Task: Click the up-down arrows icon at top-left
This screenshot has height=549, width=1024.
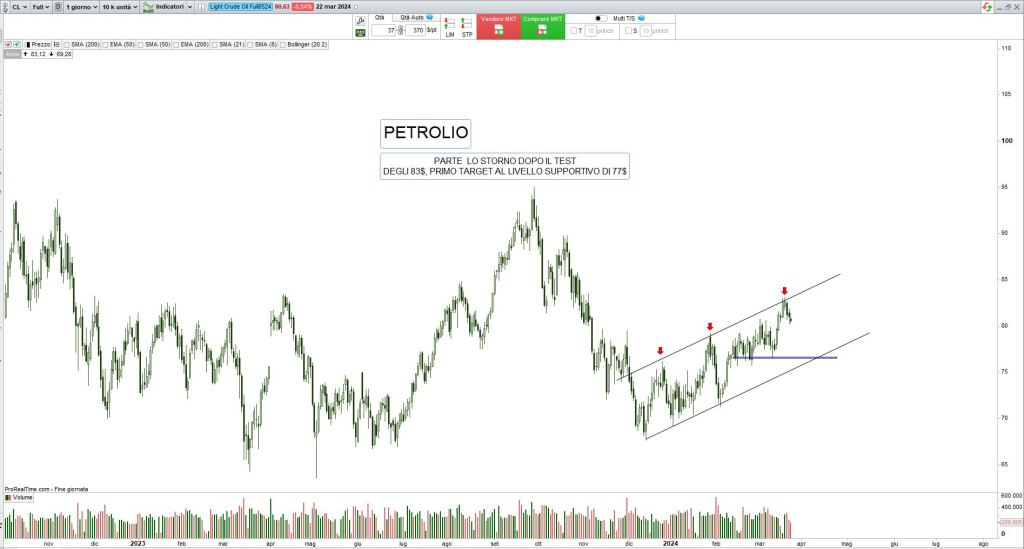Action: [x=5, y=7]
